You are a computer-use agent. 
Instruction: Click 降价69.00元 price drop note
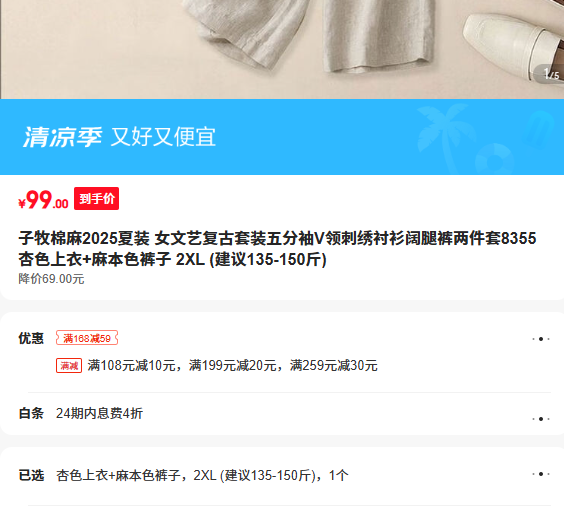pyautogui.click(x=51, y=279)
